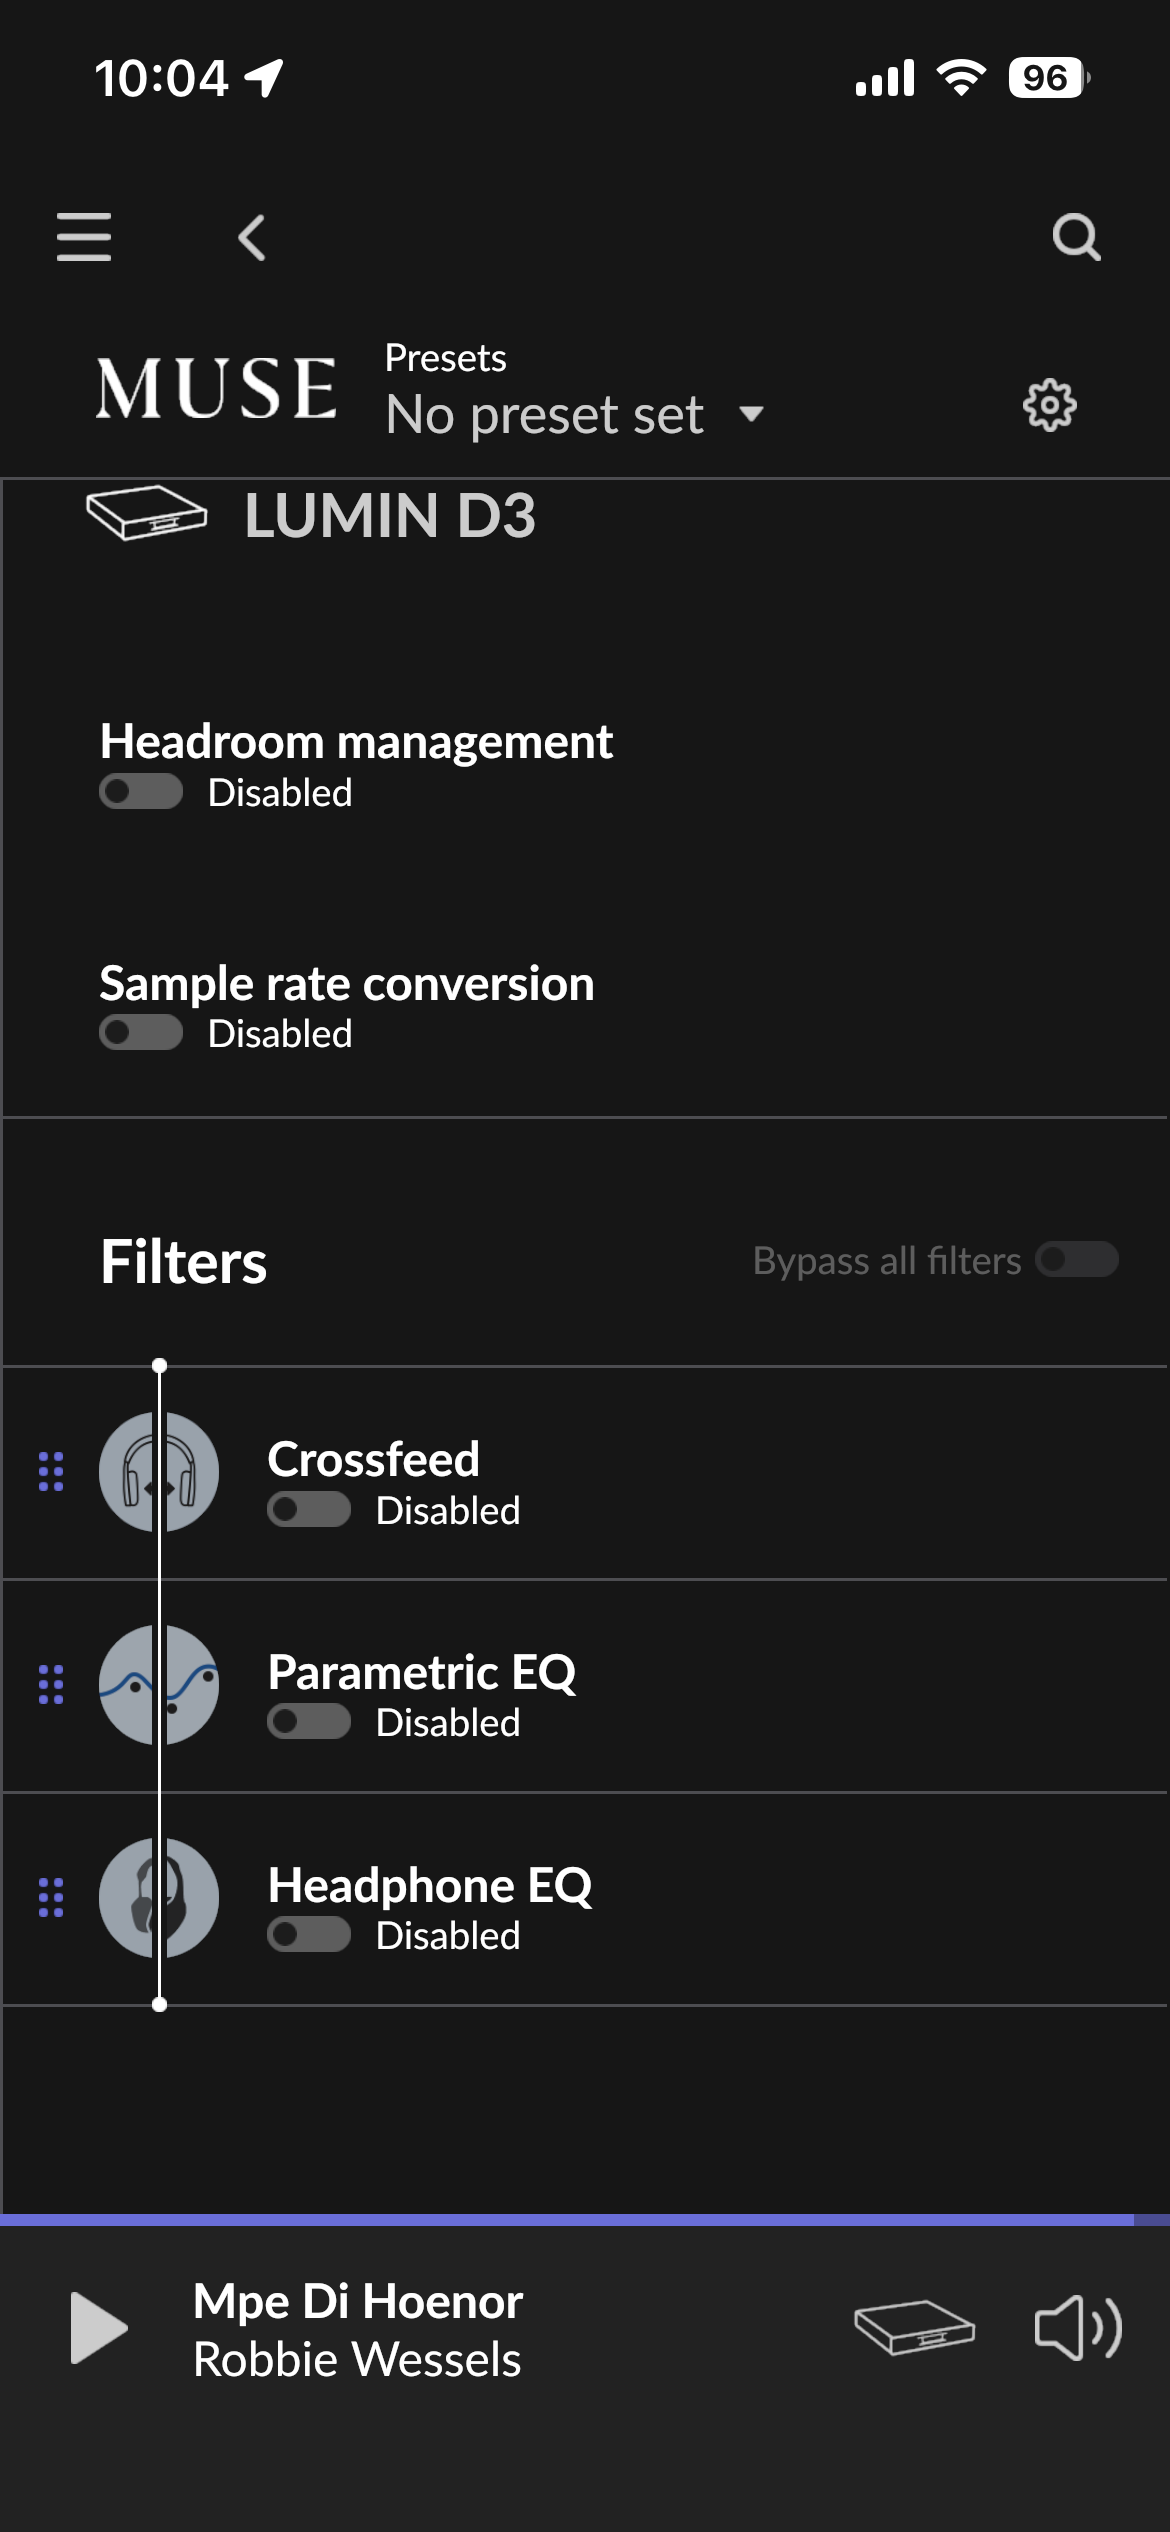Open MUSE settings gear icon
1170x2532 pixels.
[1049, 405]
